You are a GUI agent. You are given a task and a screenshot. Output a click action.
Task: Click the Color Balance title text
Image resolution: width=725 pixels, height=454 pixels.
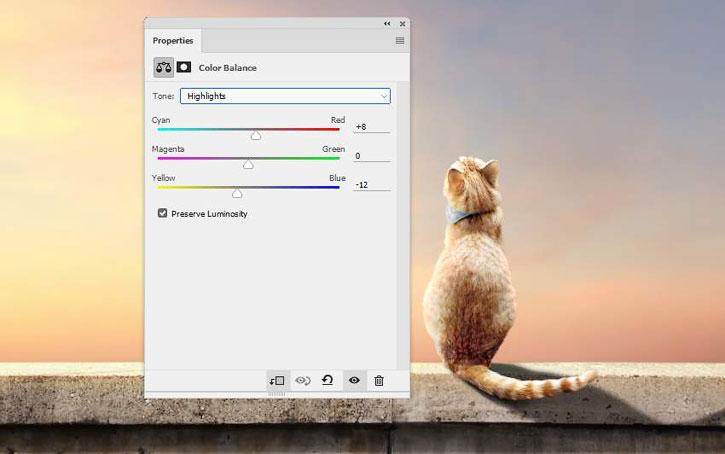pos(227,68)
